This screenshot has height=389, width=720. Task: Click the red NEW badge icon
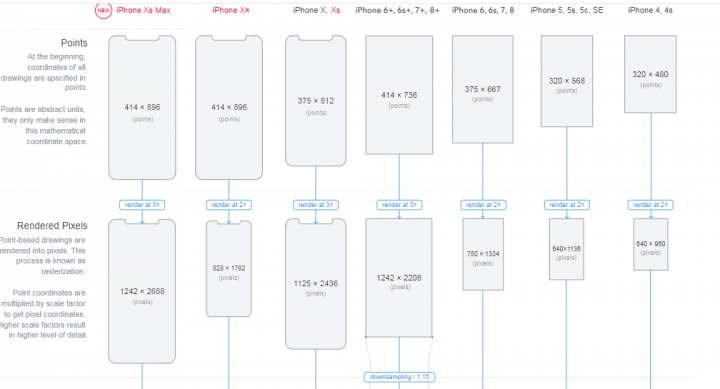click(x=103, y=10)
